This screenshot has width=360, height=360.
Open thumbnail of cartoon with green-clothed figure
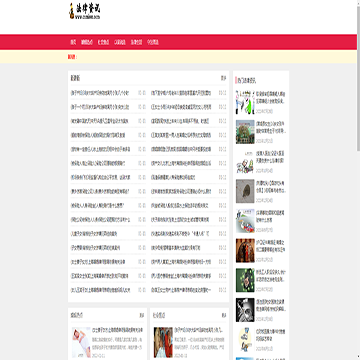click(245, 102)
